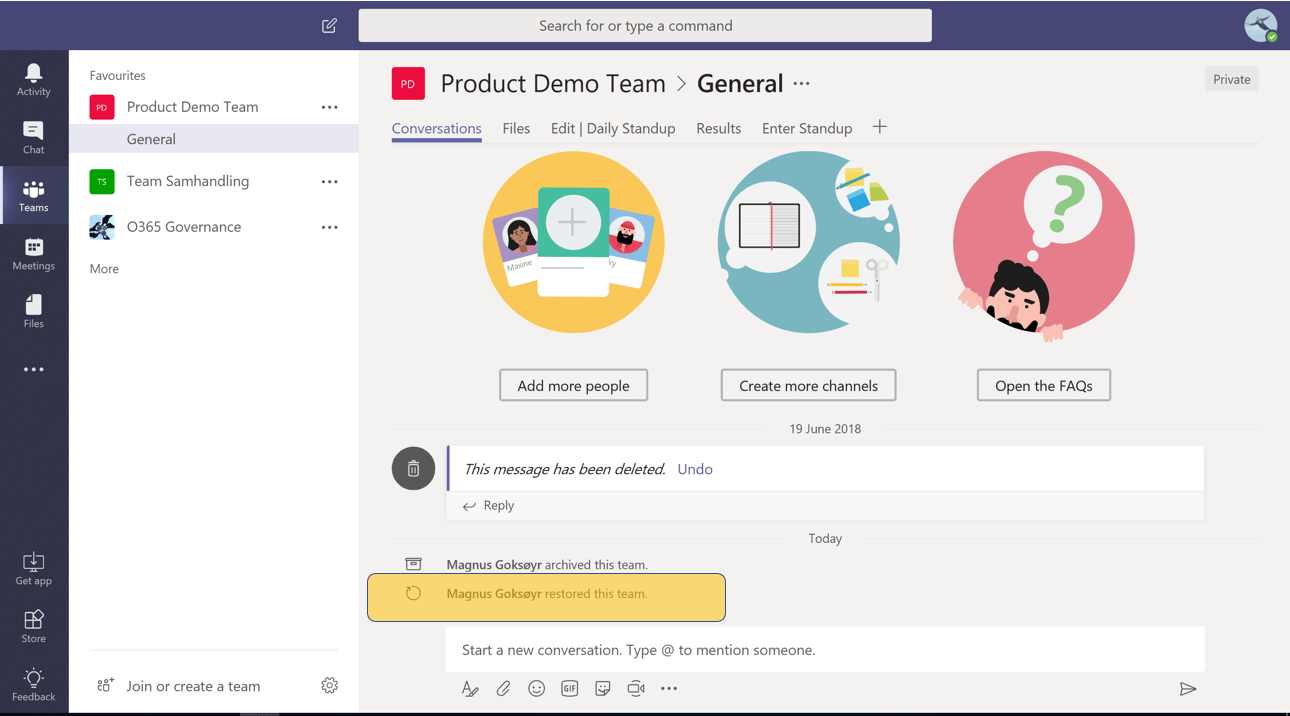Open the new chat compose icon
The height and width of the screenshot is (716, 1290).
coord(329,25)
